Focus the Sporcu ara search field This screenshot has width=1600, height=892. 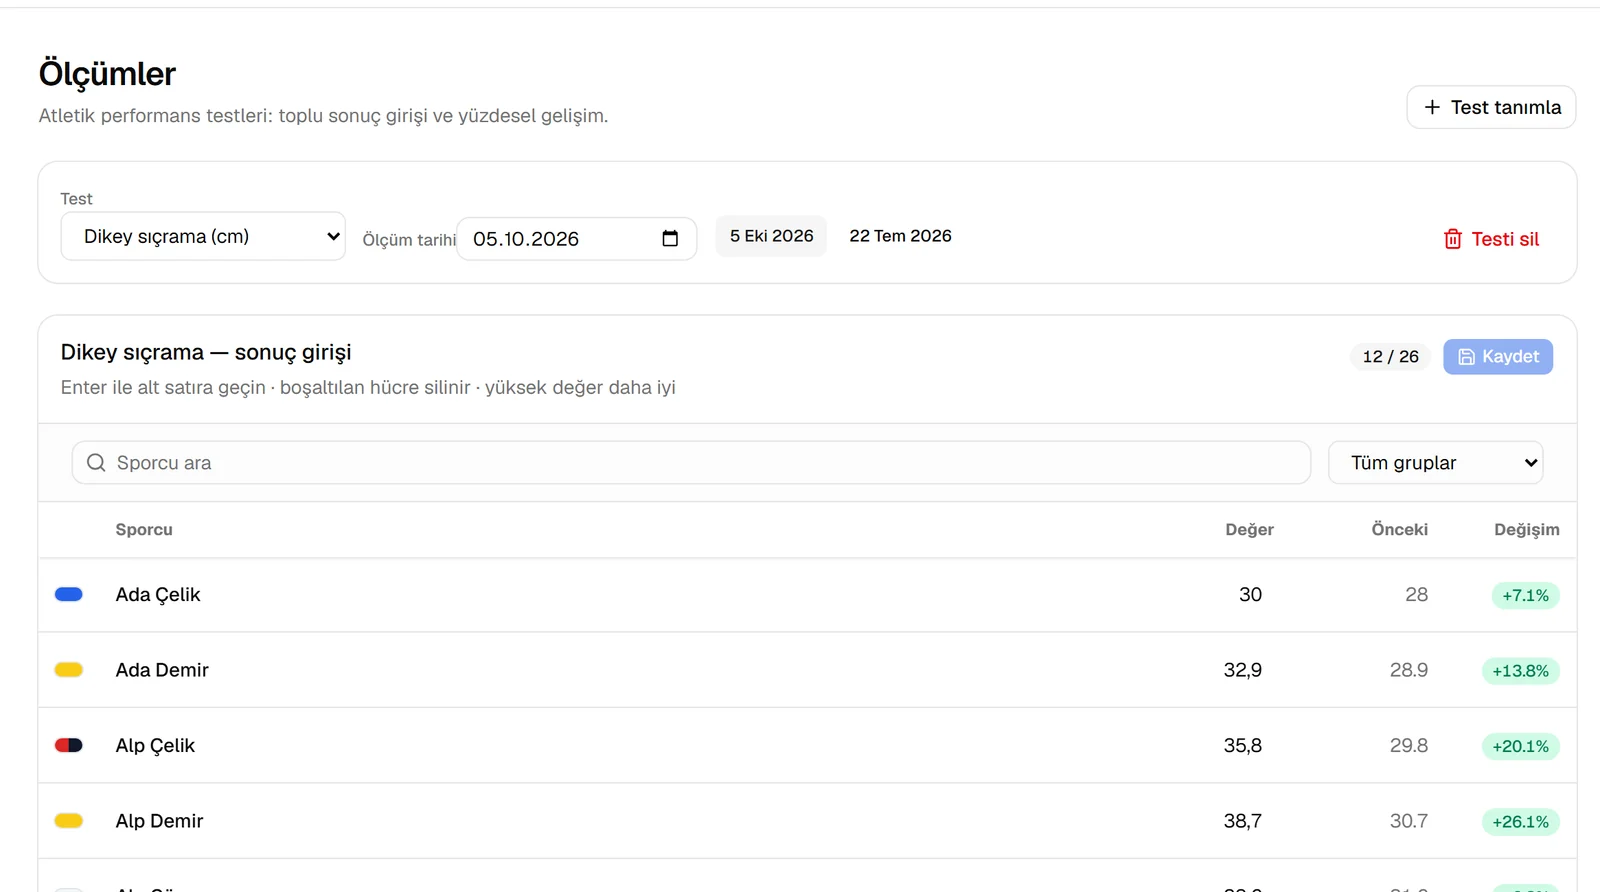tap(691, 462)
